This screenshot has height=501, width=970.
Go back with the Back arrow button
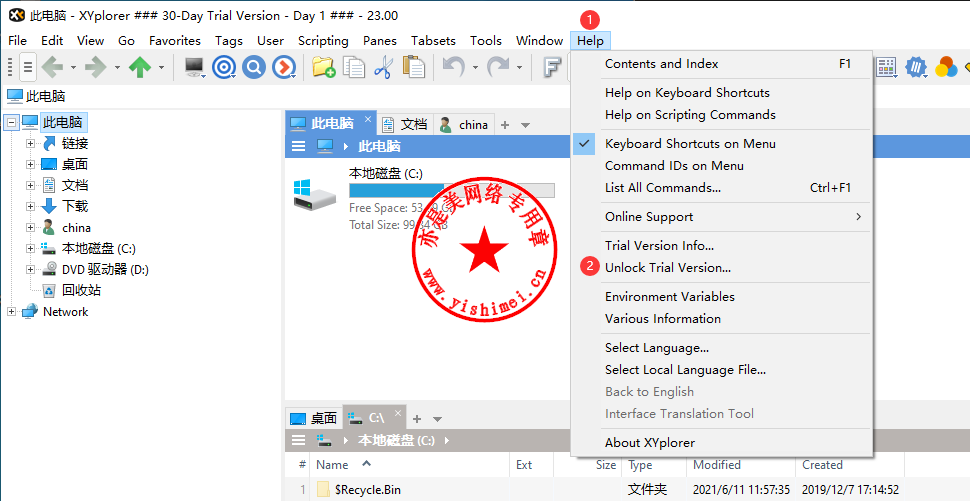(x=52, y=67)
